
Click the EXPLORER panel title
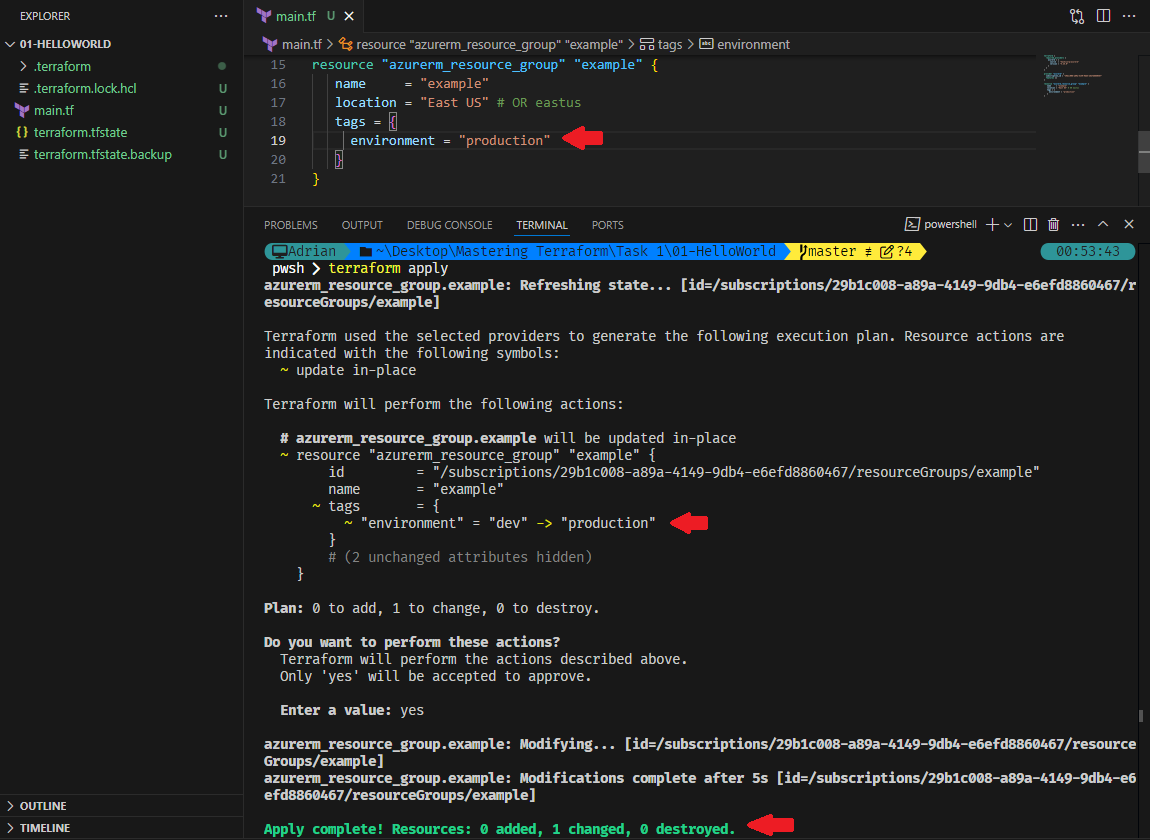tap(45, 16)
